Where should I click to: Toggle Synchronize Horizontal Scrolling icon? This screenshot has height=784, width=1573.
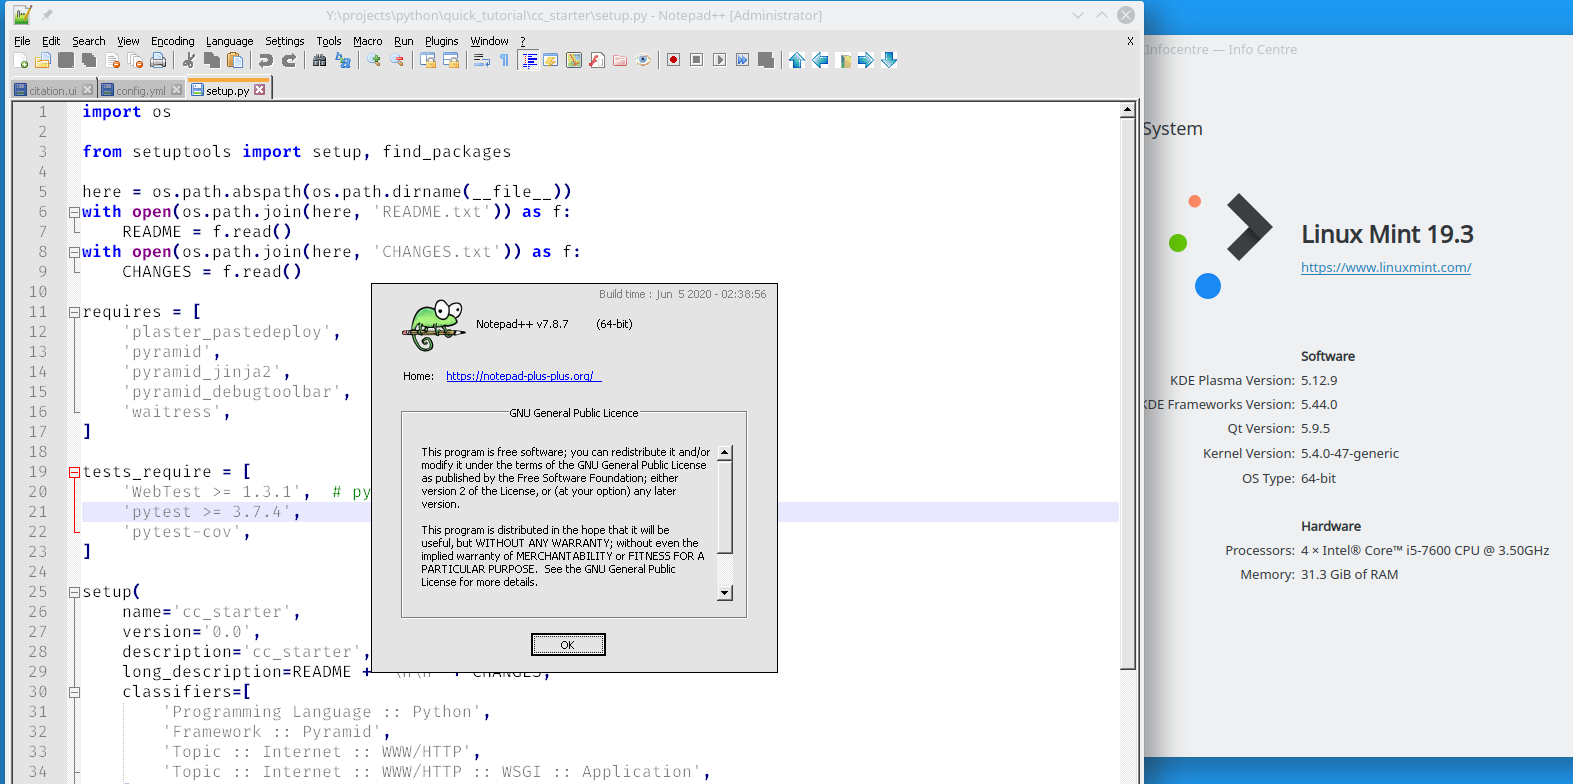[x=450, y=60]
